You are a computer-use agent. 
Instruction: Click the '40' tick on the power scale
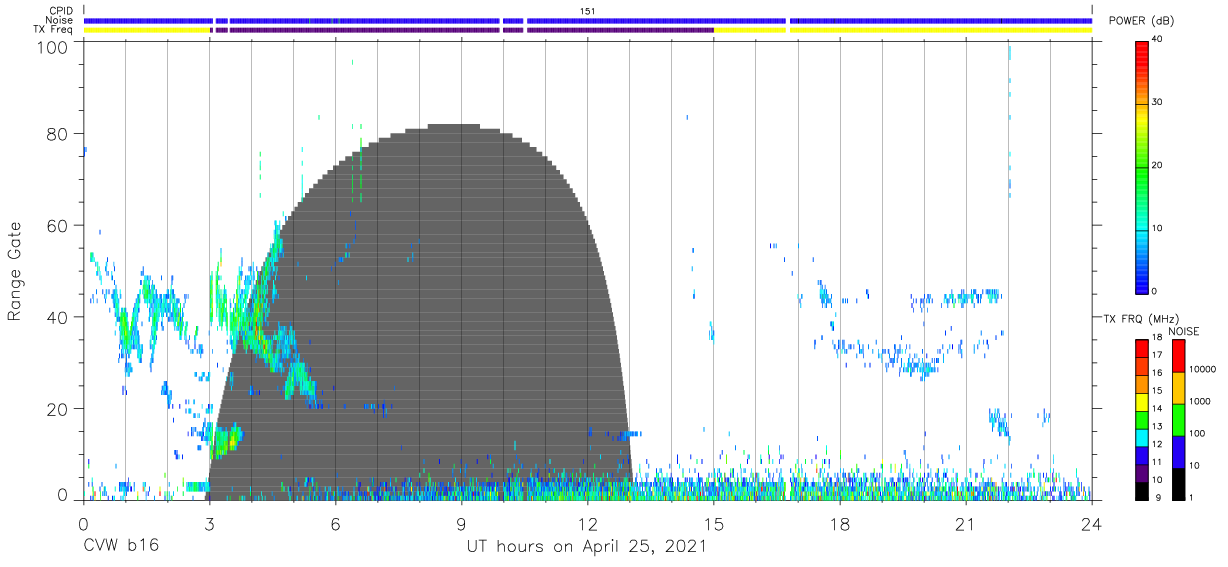(1158, 39)
